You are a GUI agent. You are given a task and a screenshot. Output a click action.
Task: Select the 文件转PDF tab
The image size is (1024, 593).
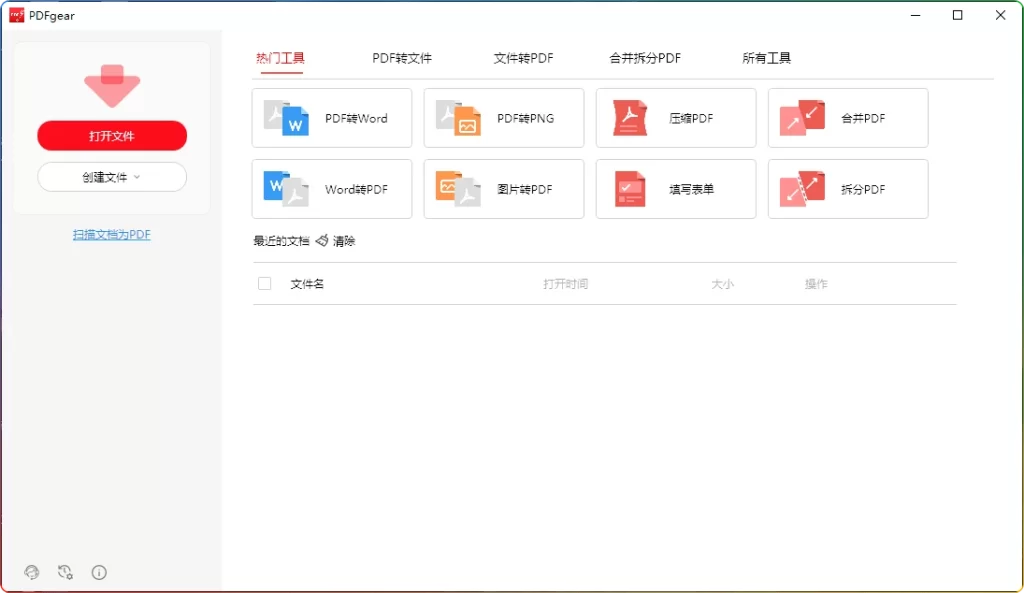coord(523,58)
